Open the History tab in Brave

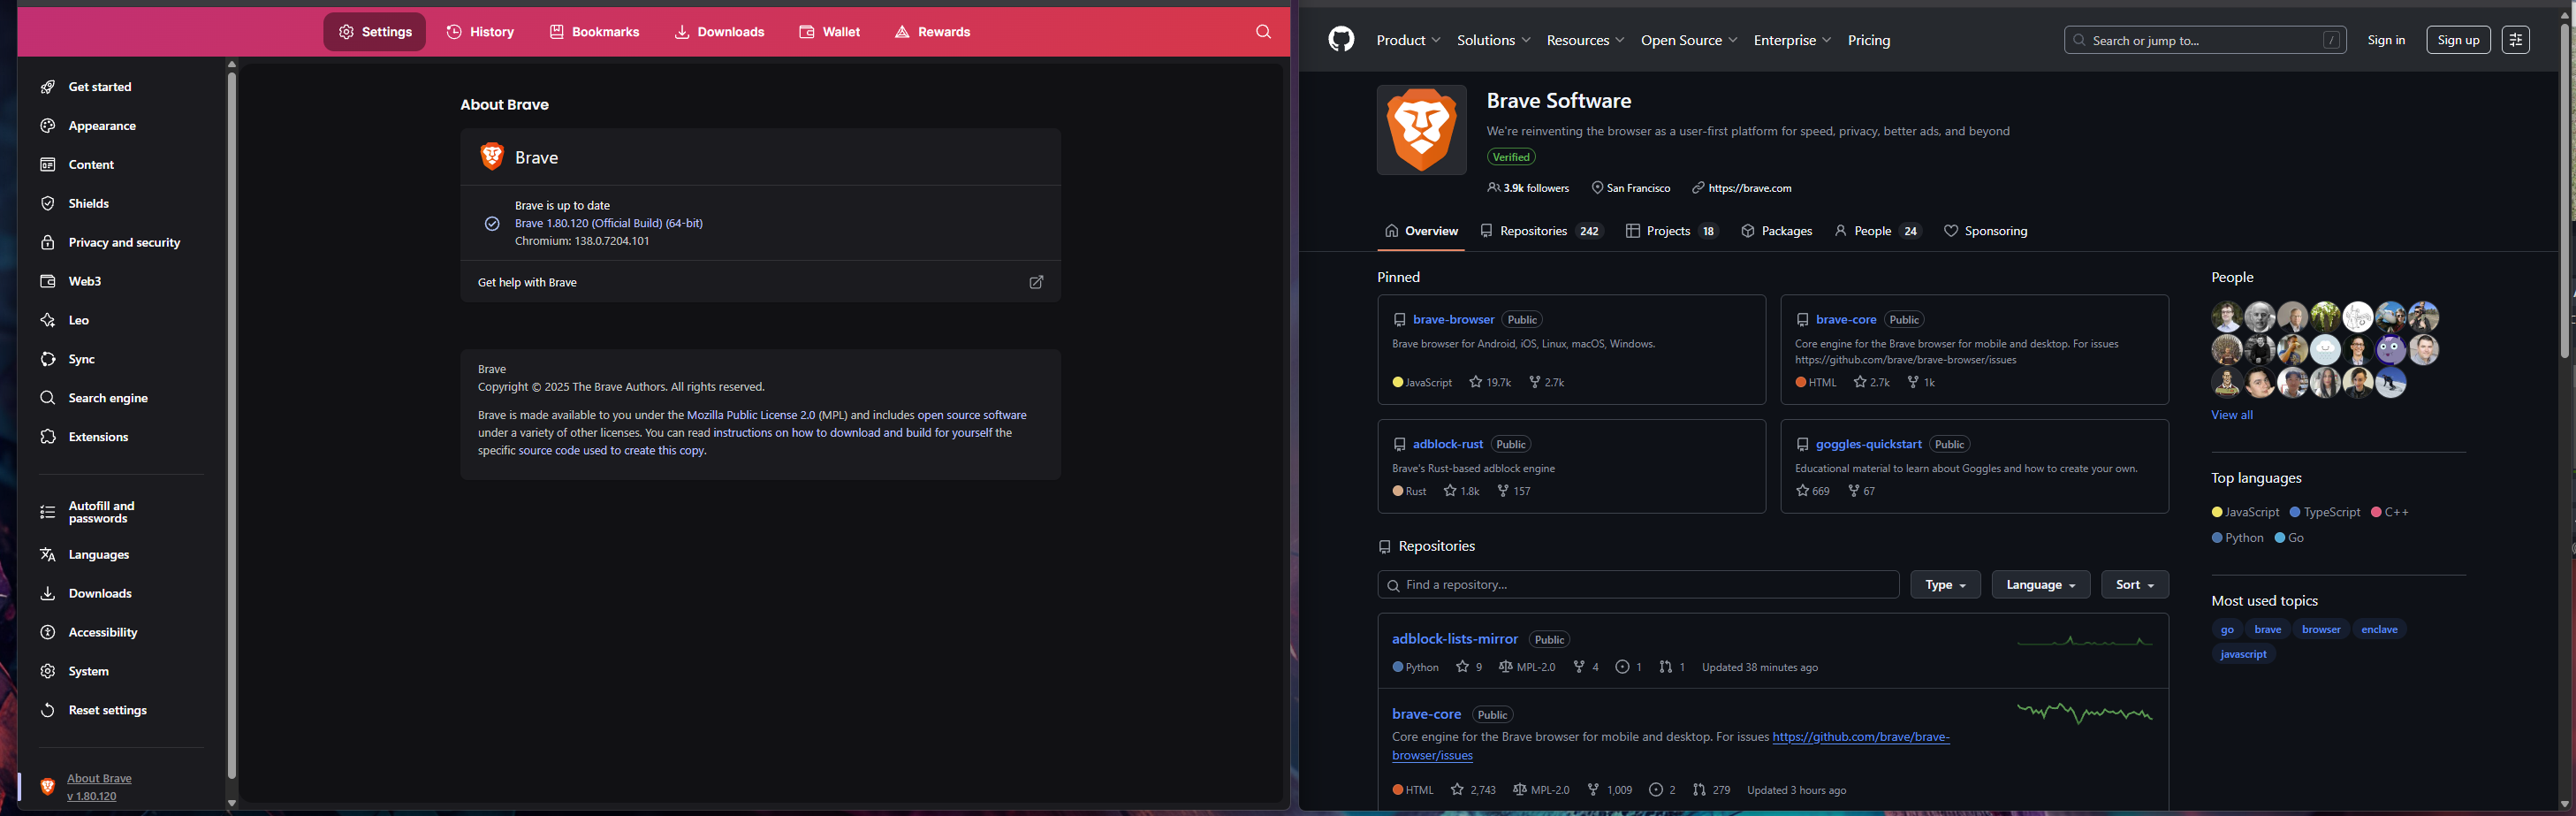click(480, 32)
